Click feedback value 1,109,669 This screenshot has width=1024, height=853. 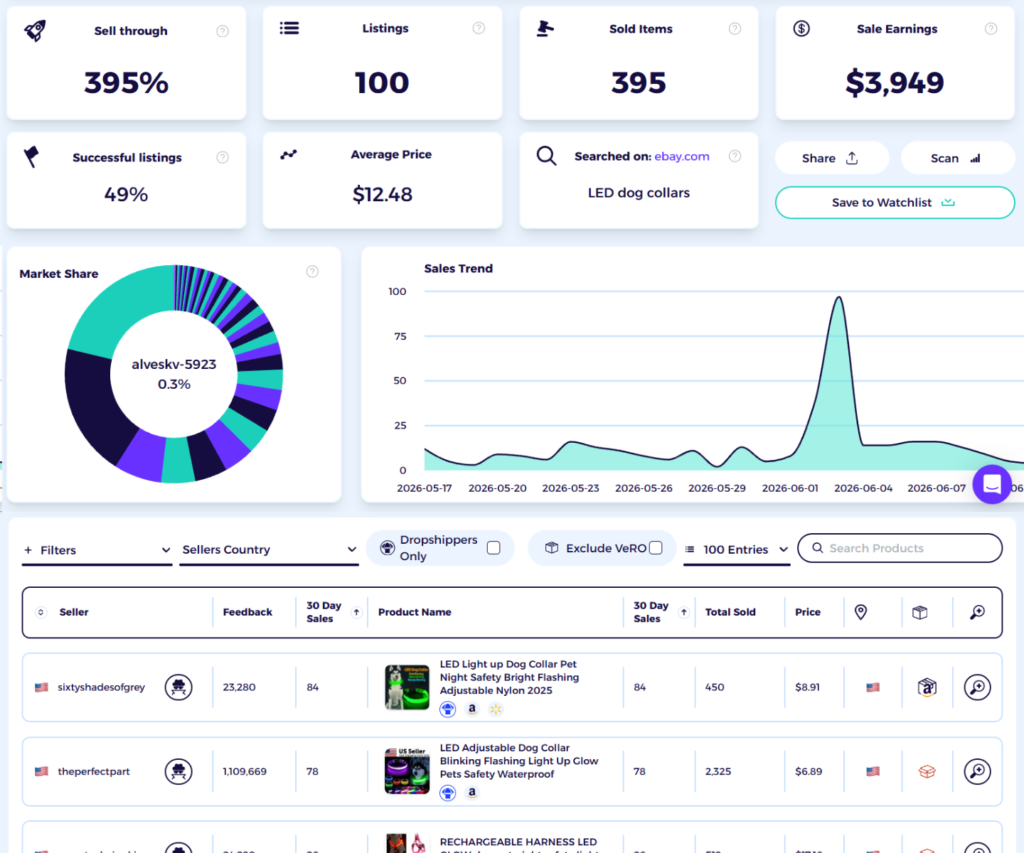244,771
